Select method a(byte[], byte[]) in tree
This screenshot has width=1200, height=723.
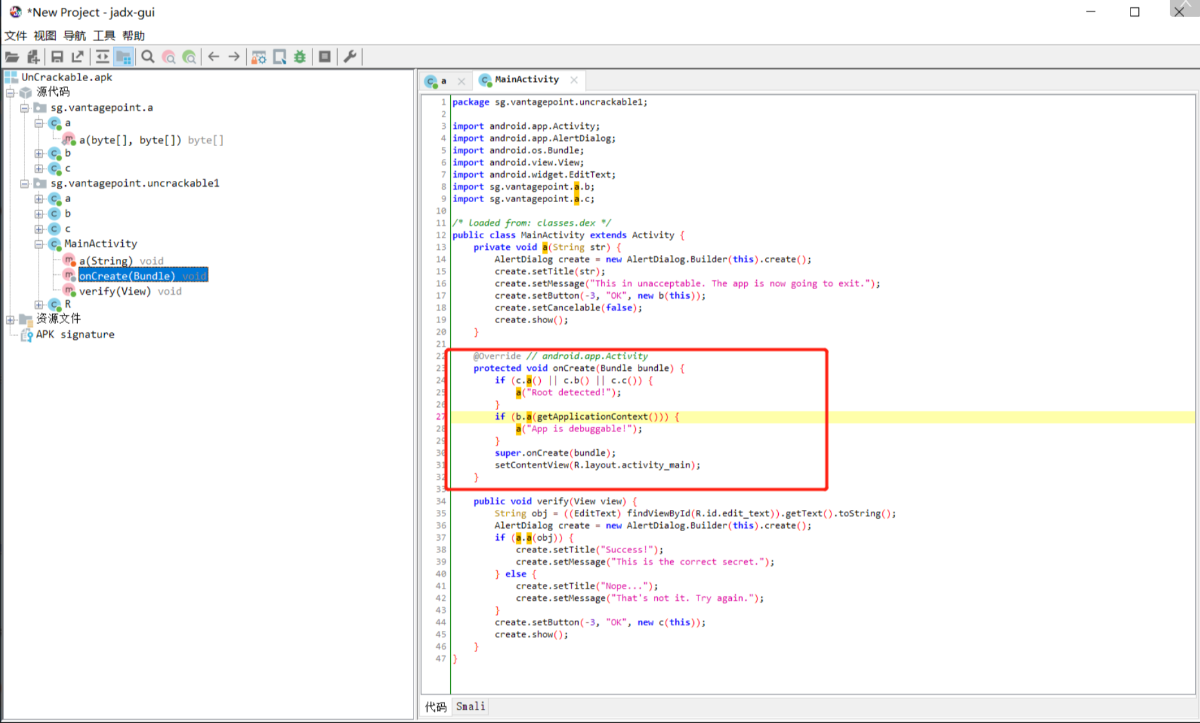[x=151, y=139]
